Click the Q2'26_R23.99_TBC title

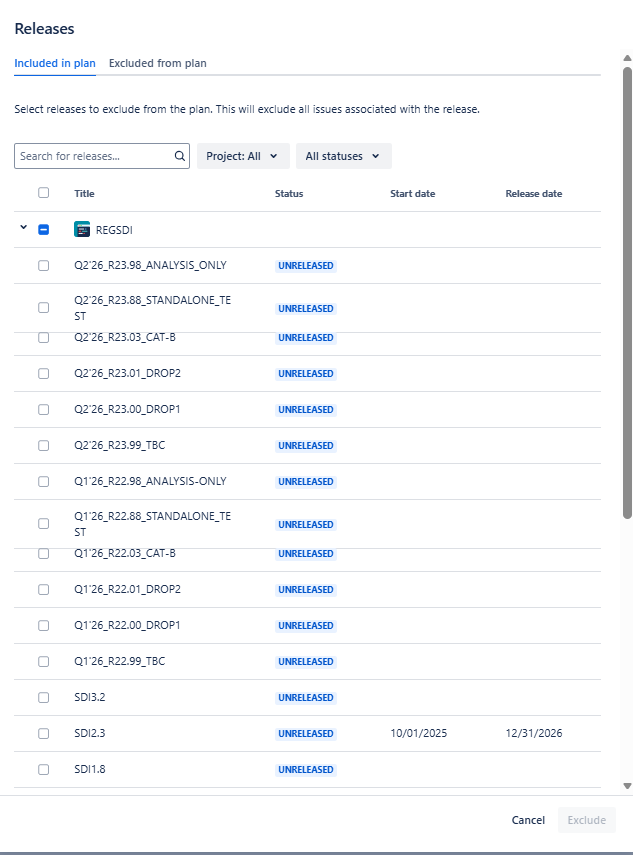(x=119, y=445)
